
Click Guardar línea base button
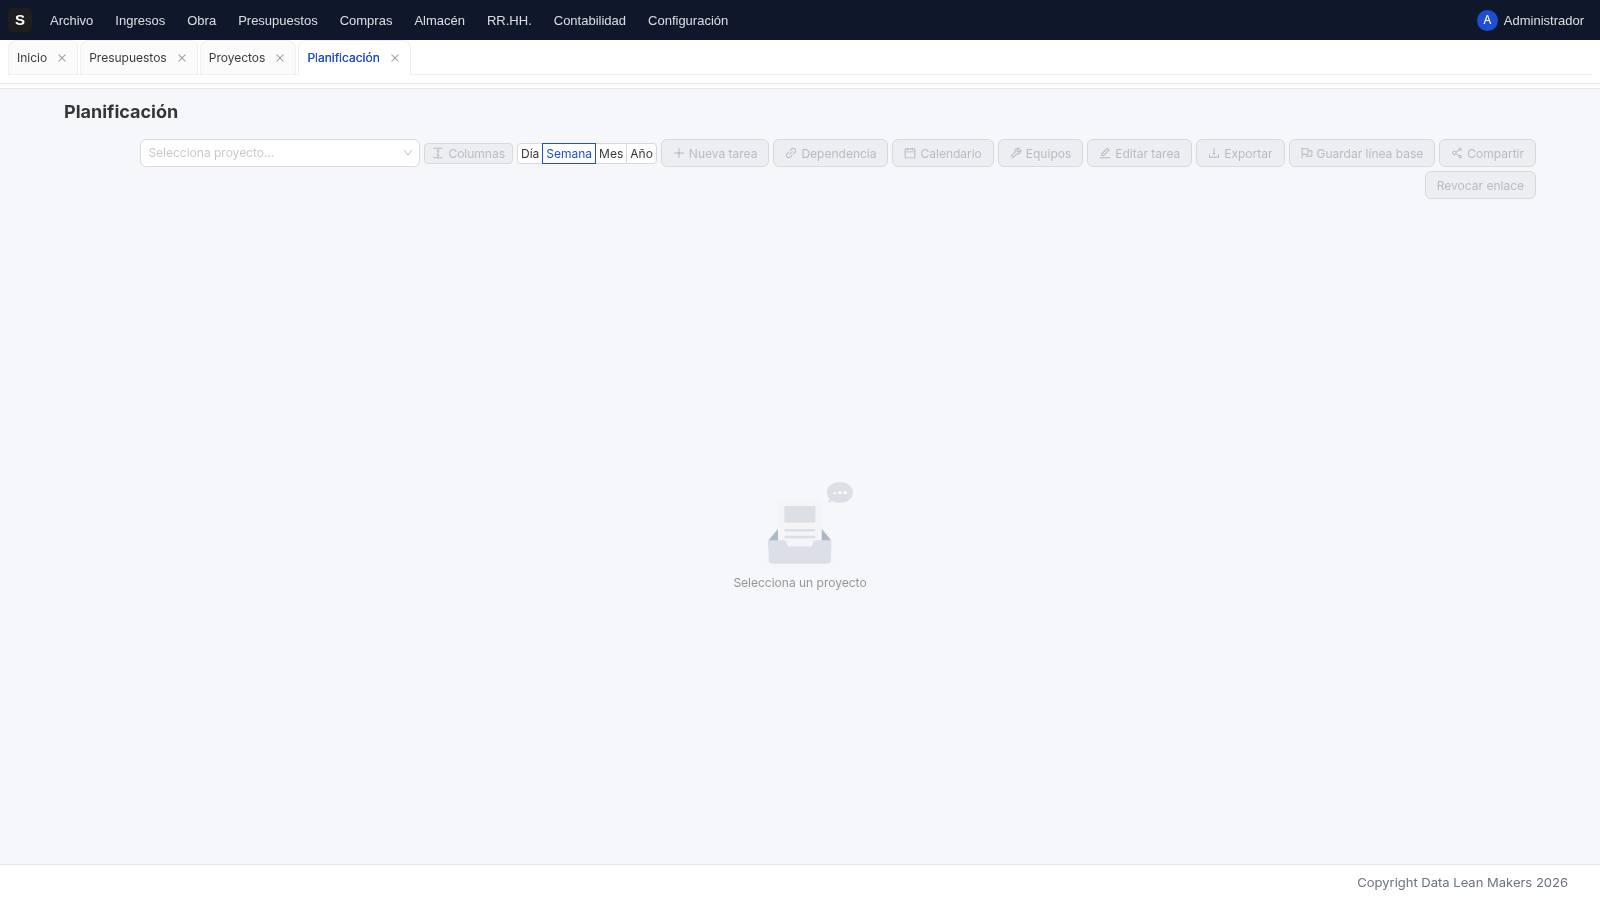(x=1362, y=153)
